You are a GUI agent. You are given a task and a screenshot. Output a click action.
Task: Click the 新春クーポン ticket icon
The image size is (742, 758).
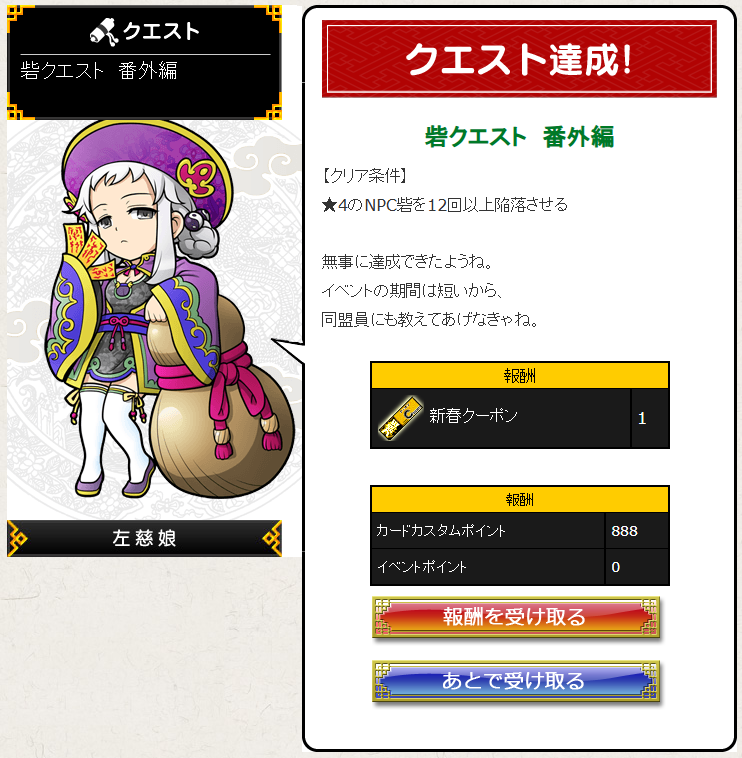tap(400, 418)
